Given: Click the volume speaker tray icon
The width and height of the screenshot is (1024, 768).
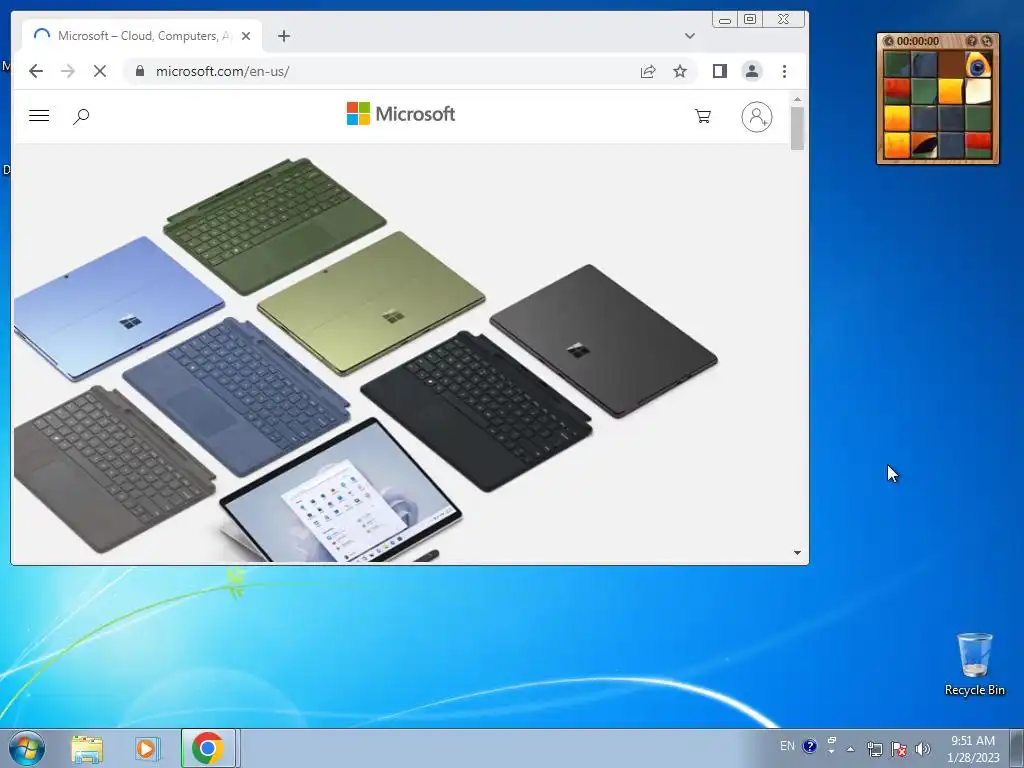Looking at the screenshot, I should click(x=923, y=749).
